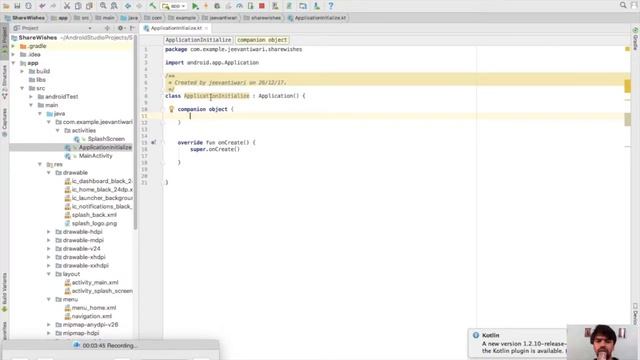Expand the .gradle folder arrow
The width and height of the screenshot is (640, 360).
click(13, 46)
